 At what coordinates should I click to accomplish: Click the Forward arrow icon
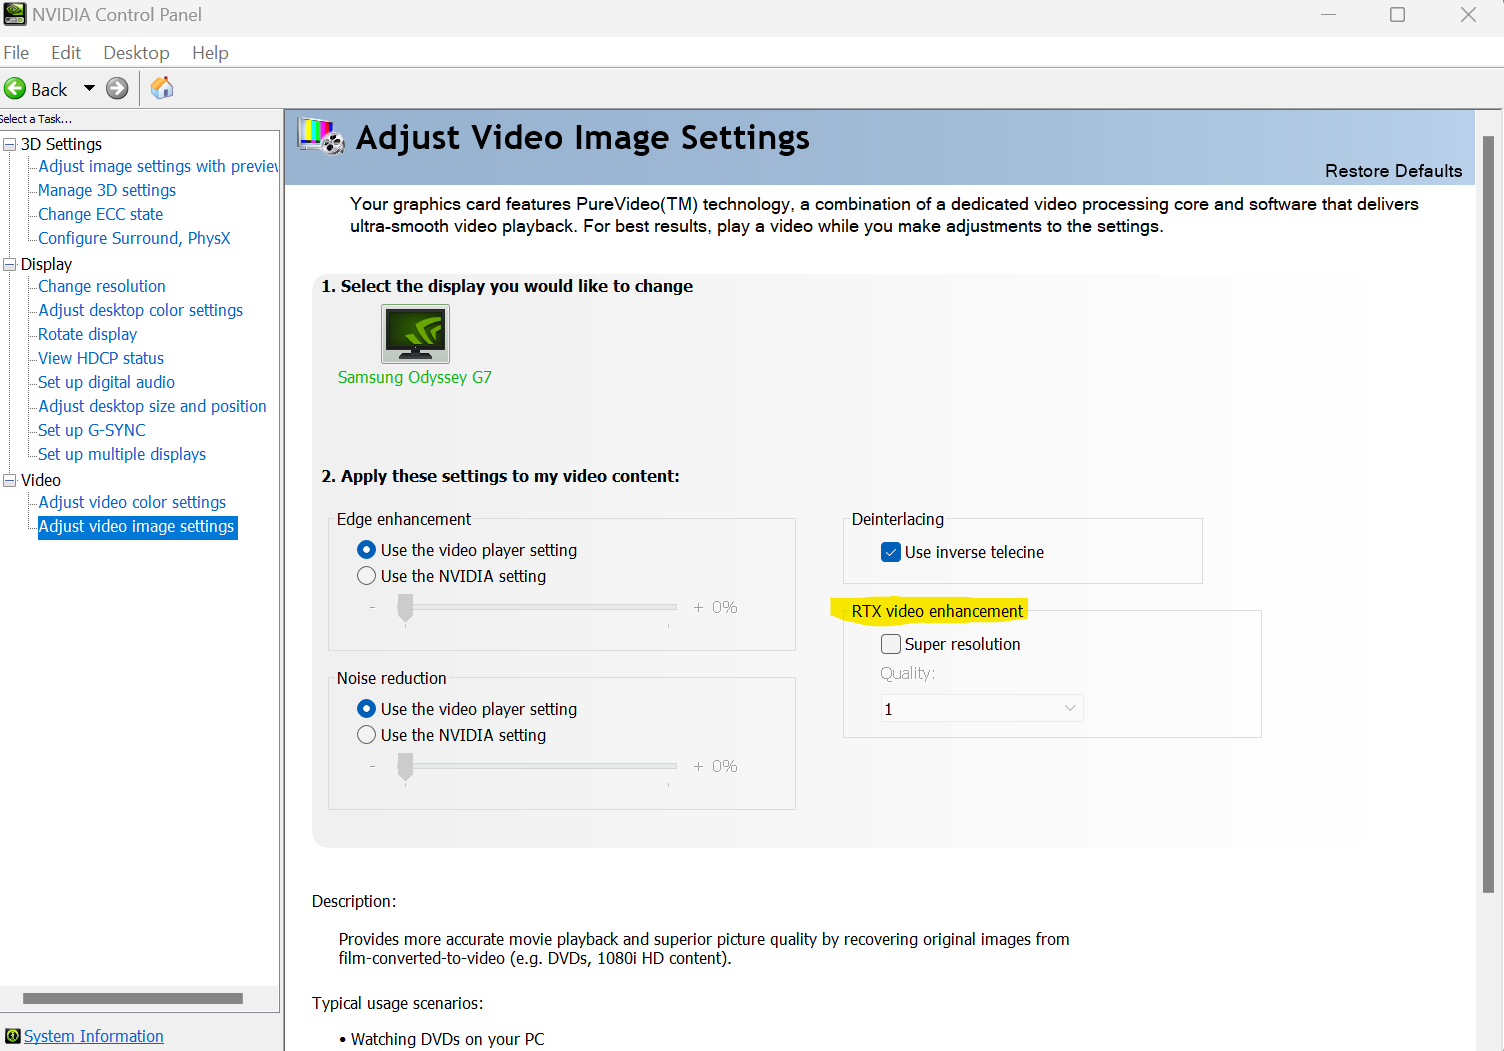click(x=117, y=89)
